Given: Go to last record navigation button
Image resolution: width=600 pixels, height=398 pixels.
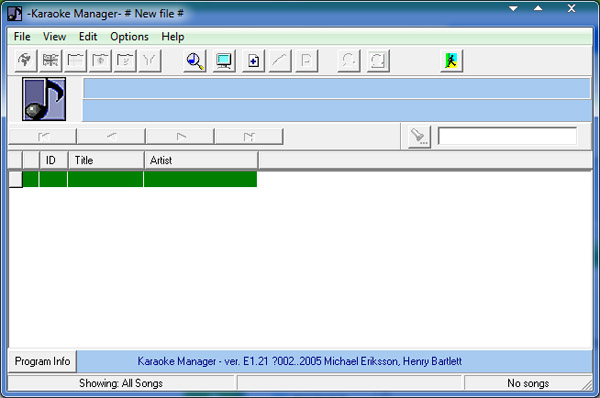Looking at the screenshot, I should pyautogui.click(x=249, y=136).
